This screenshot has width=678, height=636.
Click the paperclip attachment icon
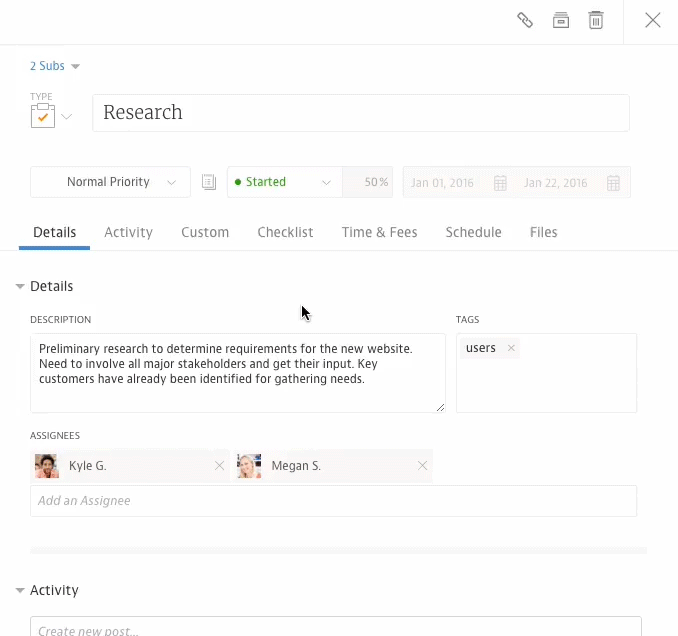(524, 20)
